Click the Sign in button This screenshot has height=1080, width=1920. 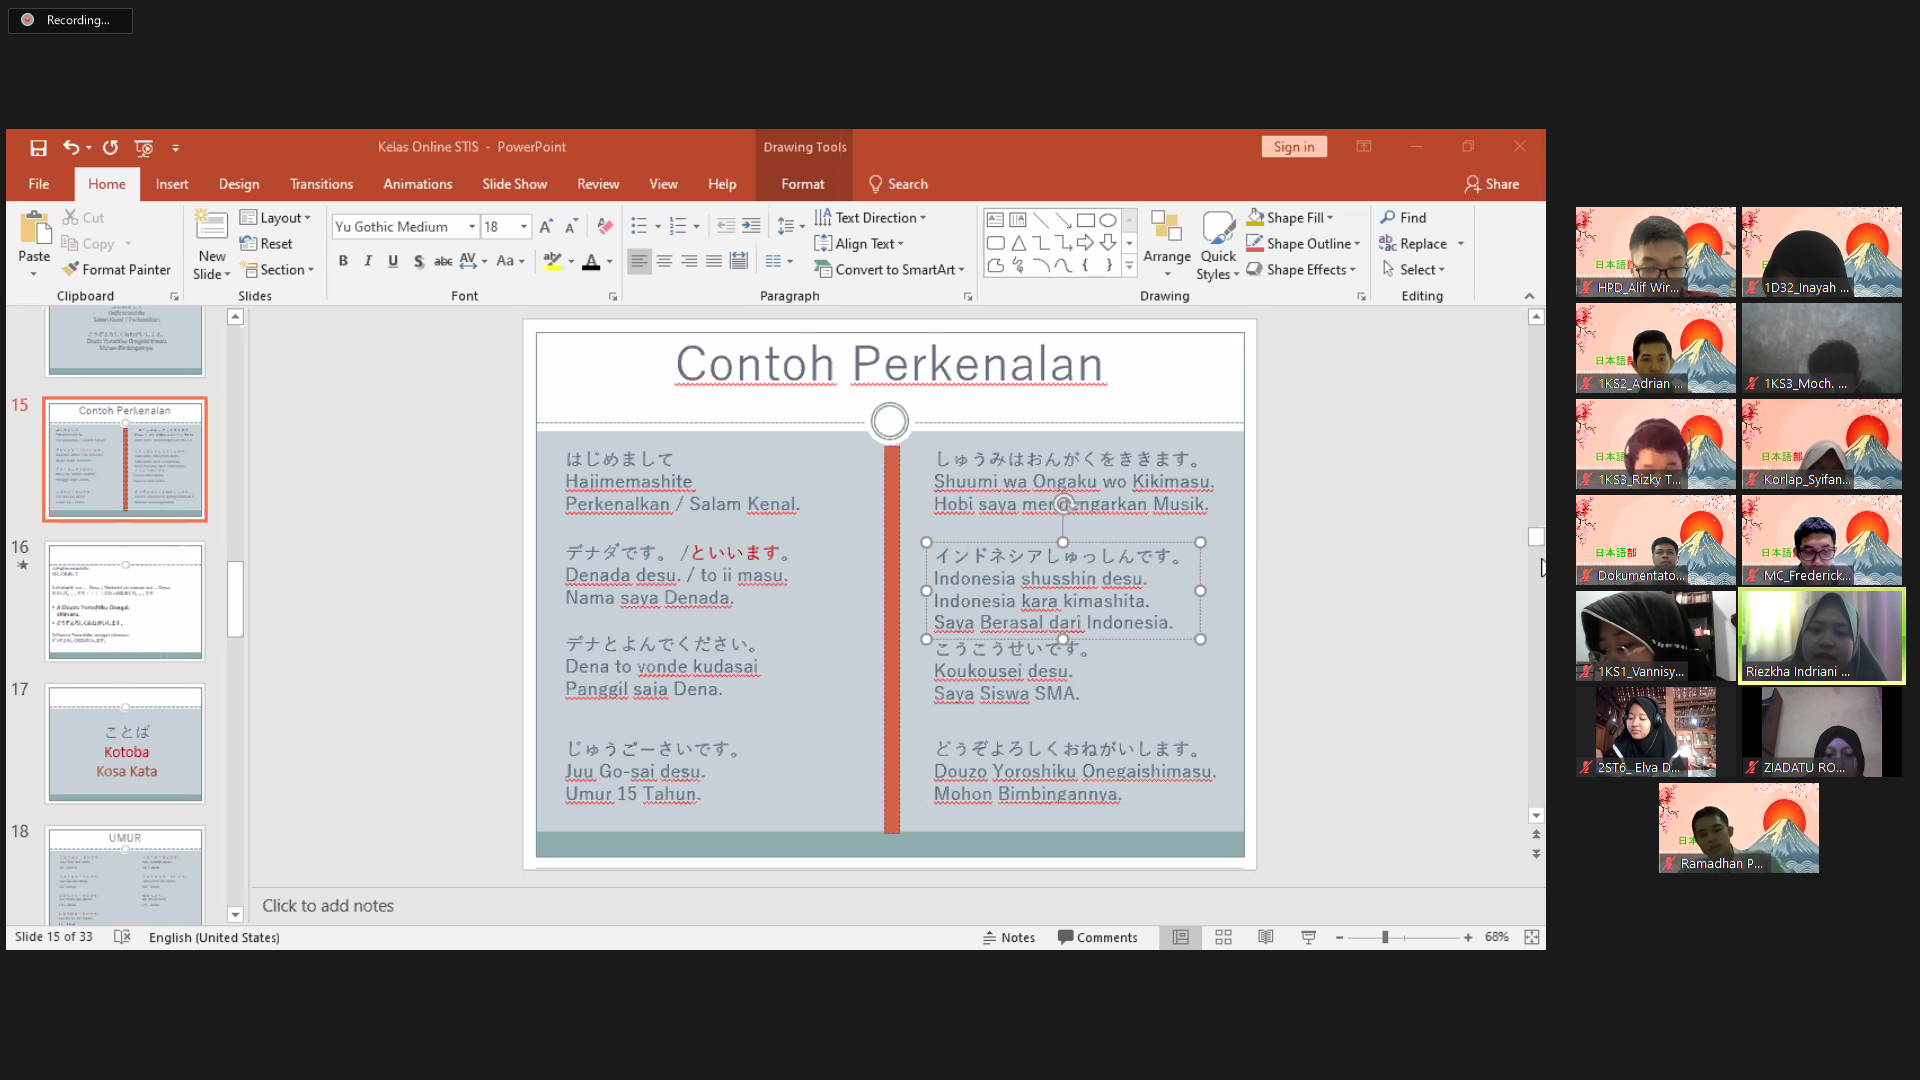tap(1294, 147)
